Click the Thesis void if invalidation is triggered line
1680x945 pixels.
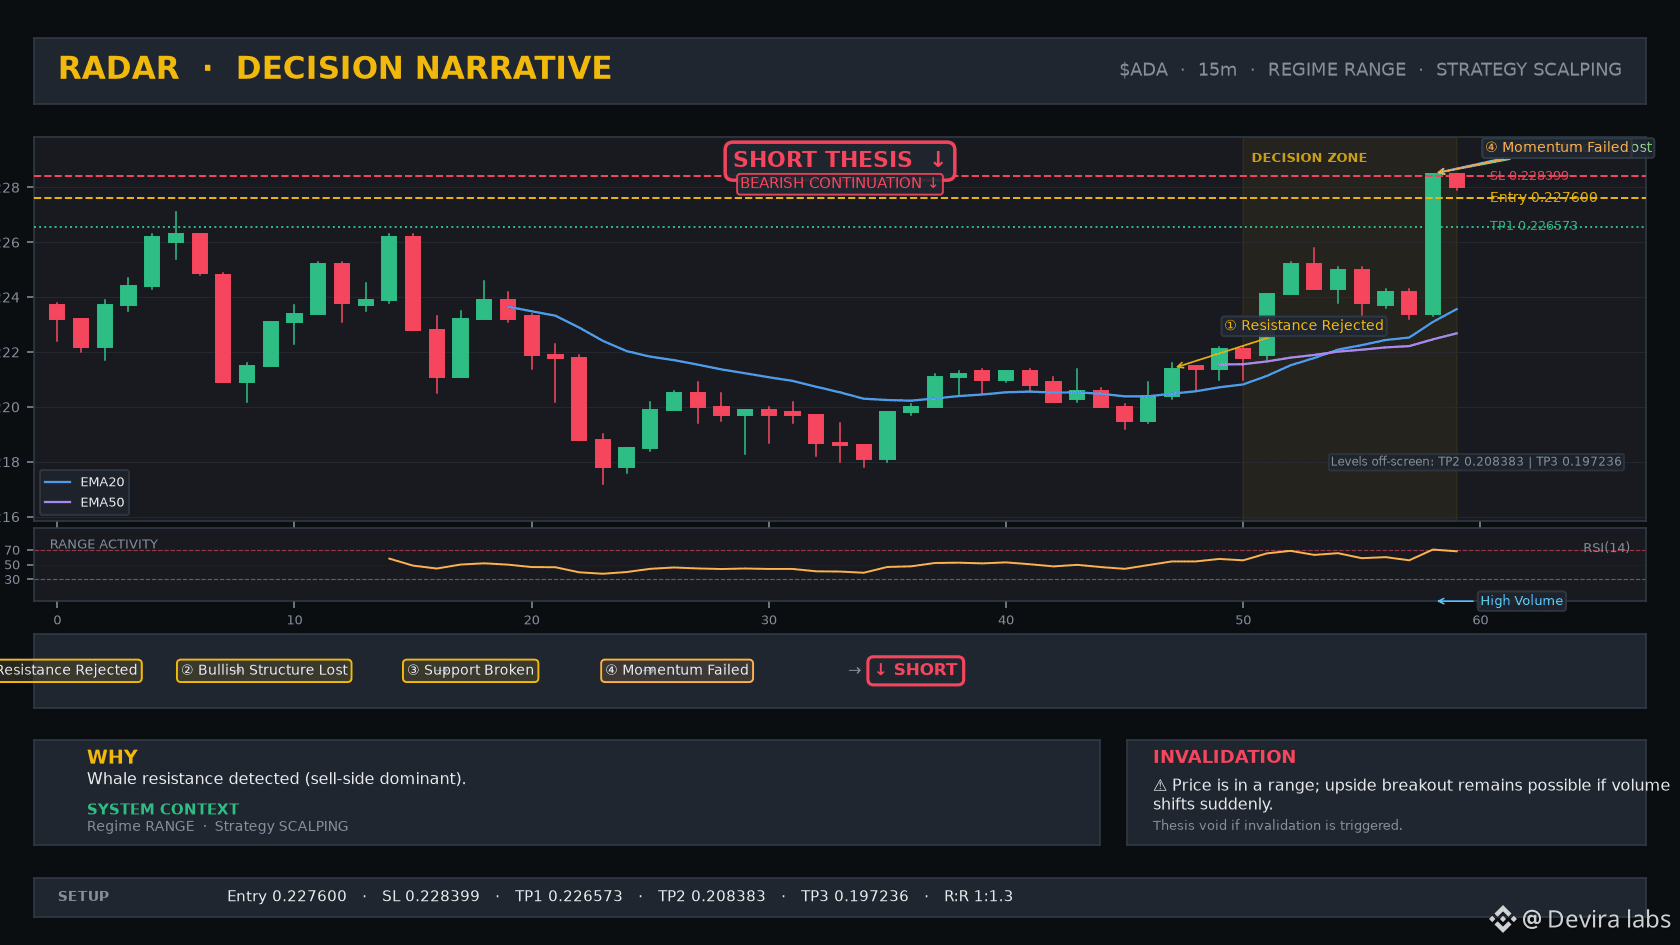[1277, 825]
